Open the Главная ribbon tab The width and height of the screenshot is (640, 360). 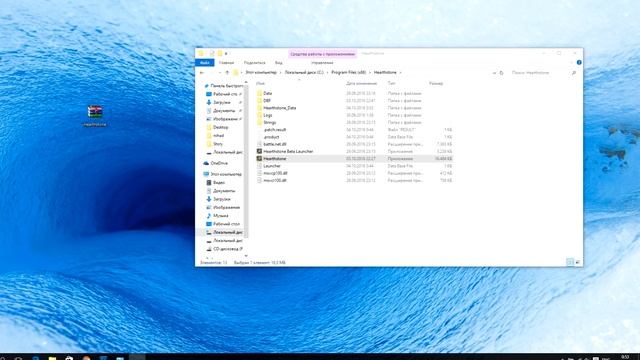(227, 63)
